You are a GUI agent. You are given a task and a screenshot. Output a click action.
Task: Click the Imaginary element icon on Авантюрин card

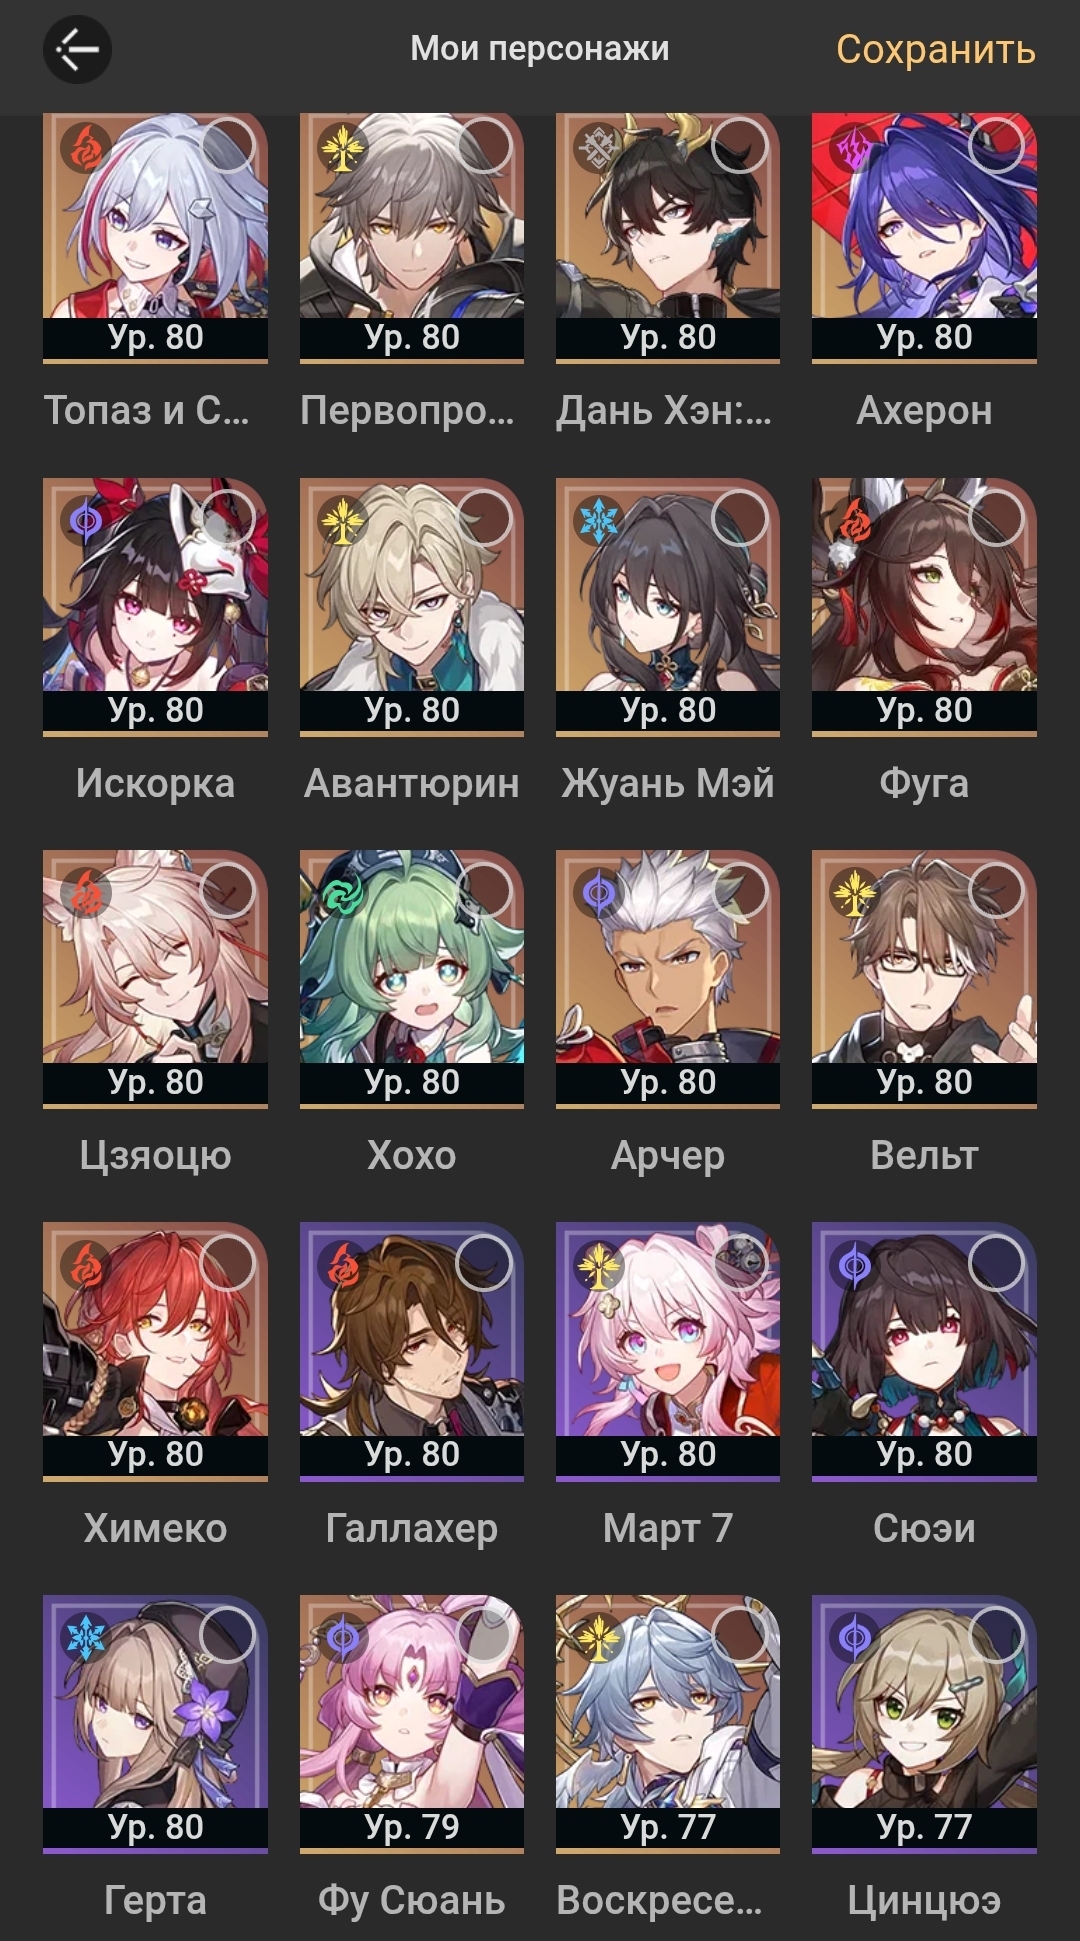coord(342,520)
